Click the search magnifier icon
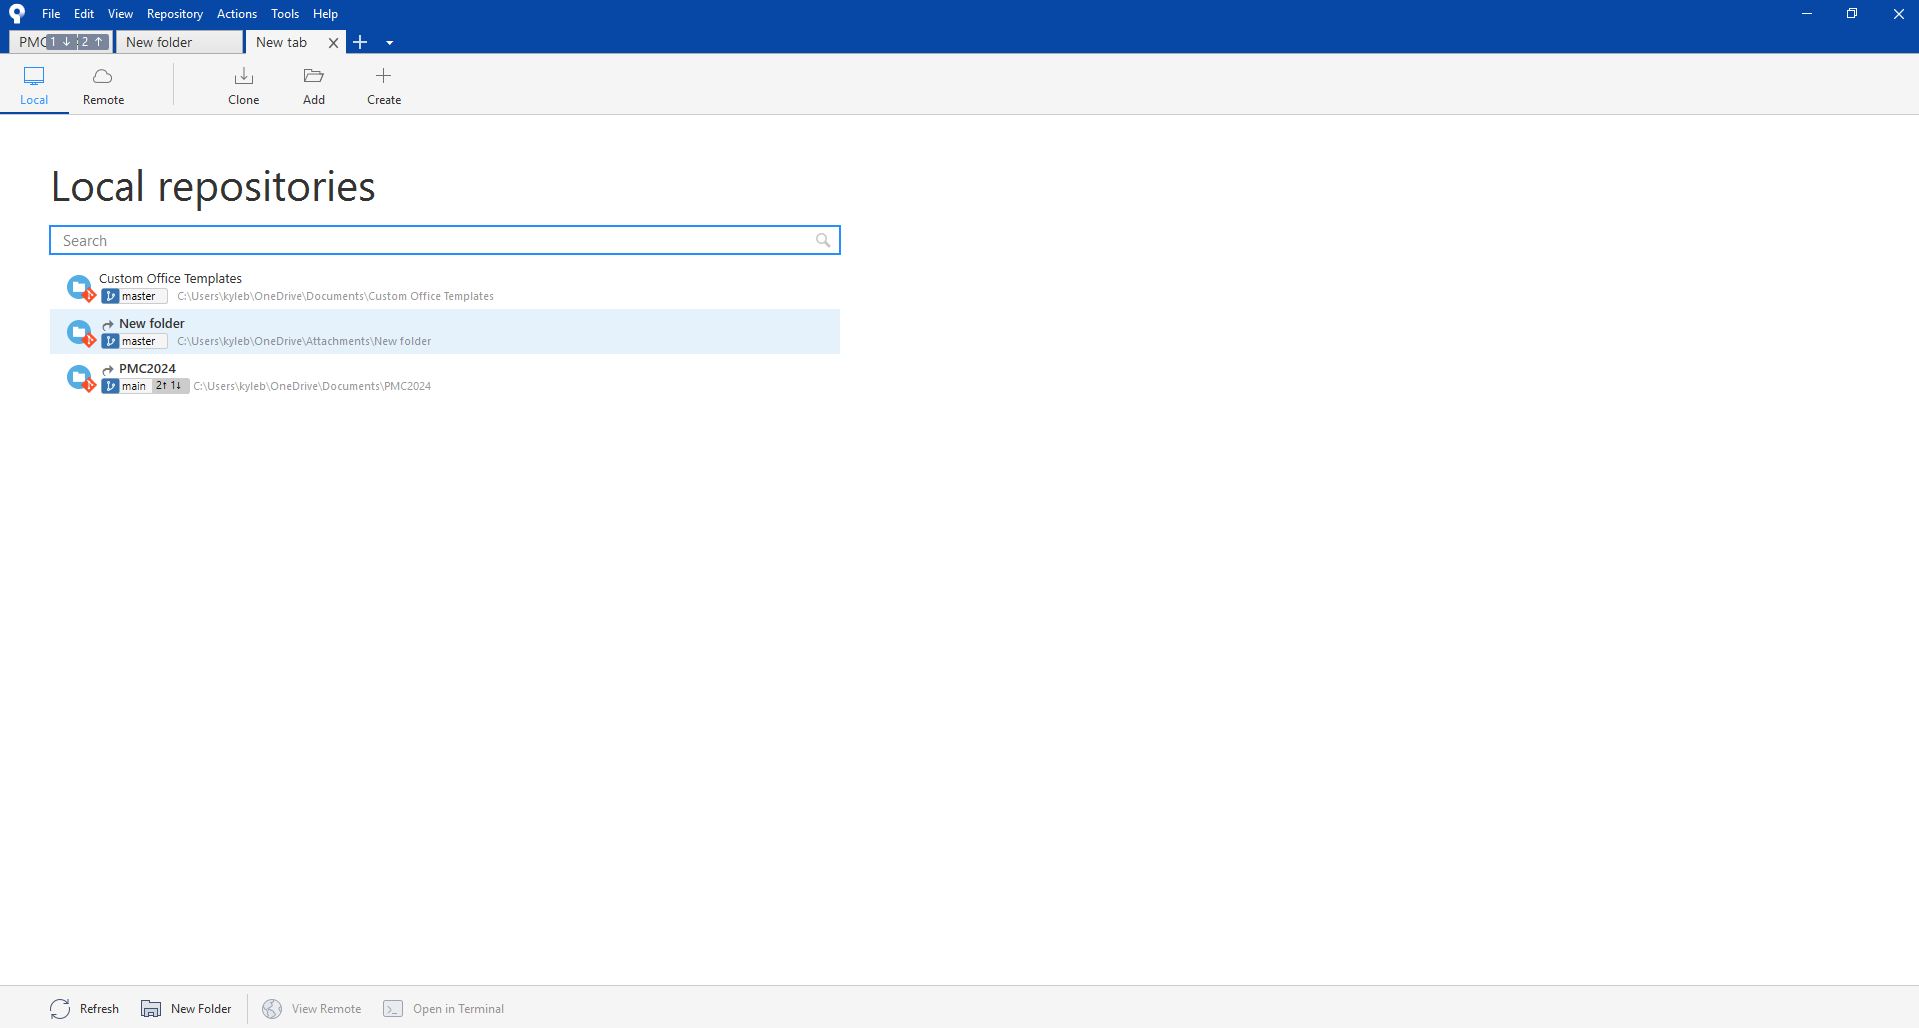Image resolution: width=1919 pixels, height=1028 pixels. coord(823,240)
